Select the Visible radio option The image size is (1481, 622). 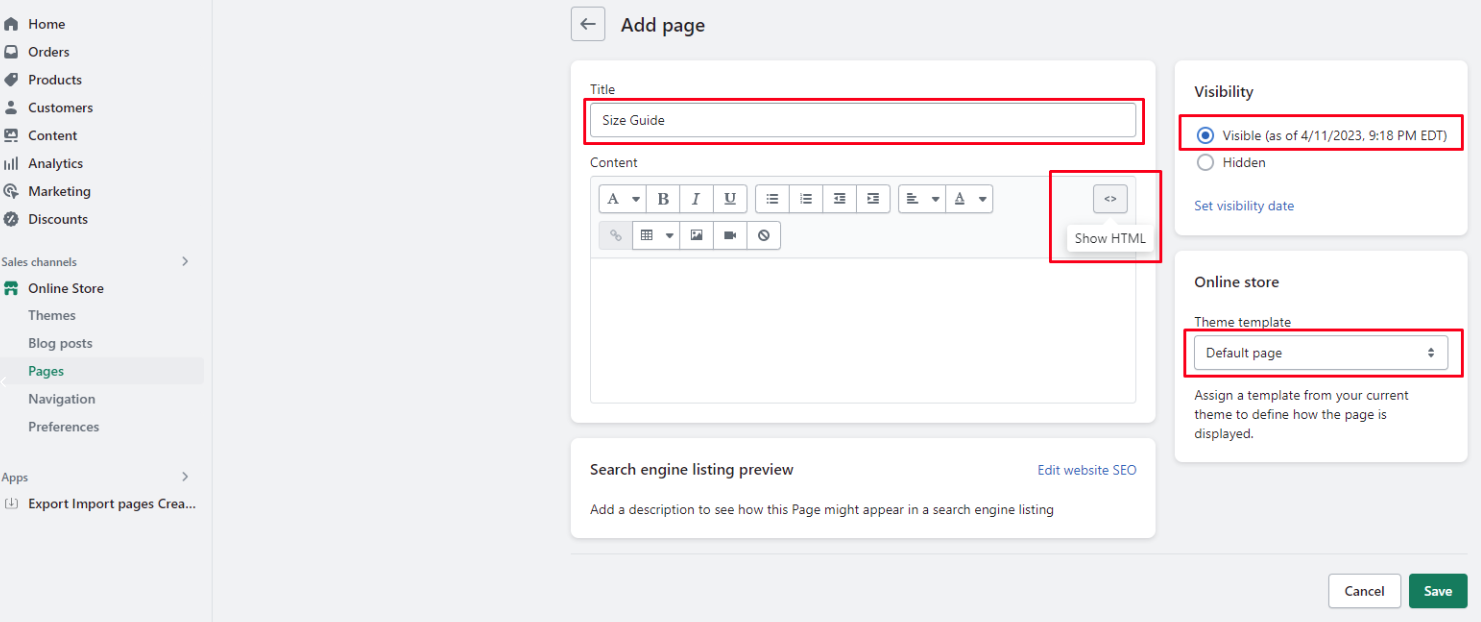(1205, 135)
